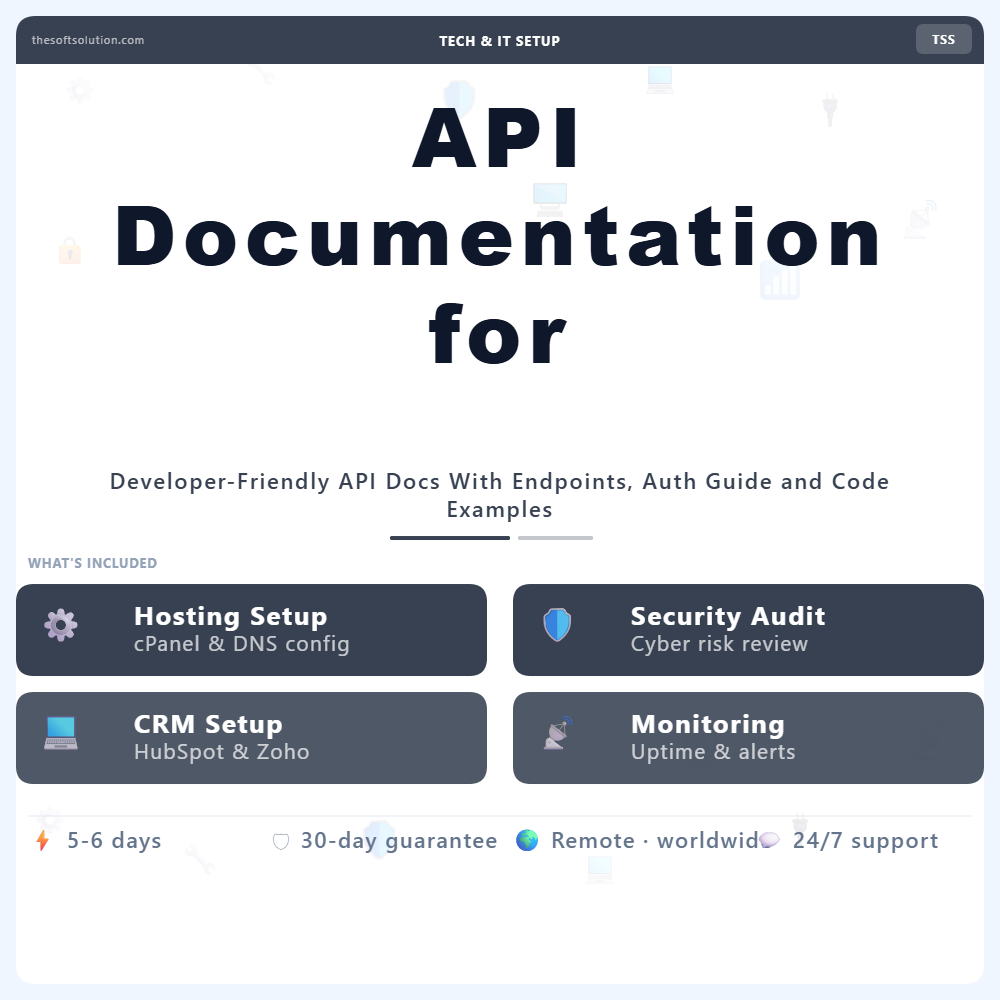
Task: Open the Monitoring card
Action: [748, 738]
